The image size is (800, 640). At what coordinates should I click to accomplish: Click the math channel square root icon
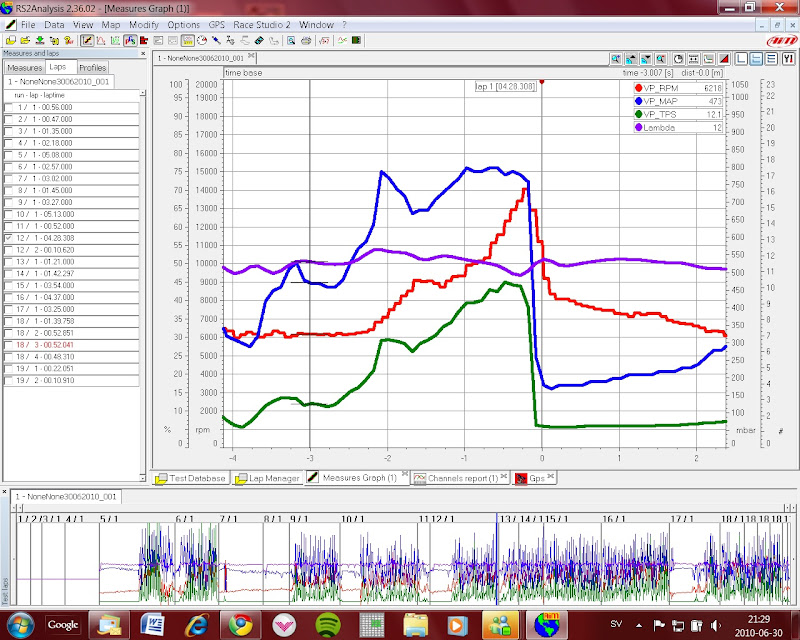(324, 40)
